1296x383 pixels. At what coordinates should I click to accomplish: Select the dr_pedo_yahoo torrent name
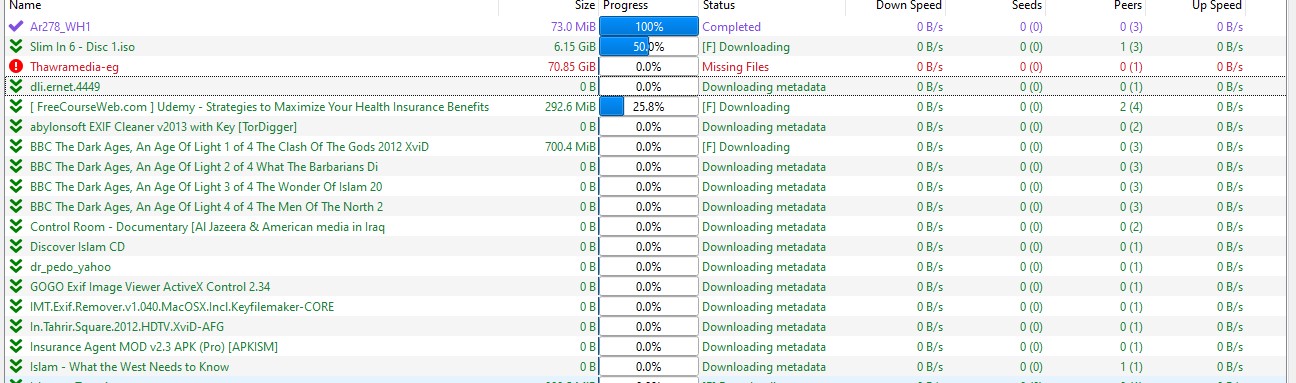click(x=70, y=266)
